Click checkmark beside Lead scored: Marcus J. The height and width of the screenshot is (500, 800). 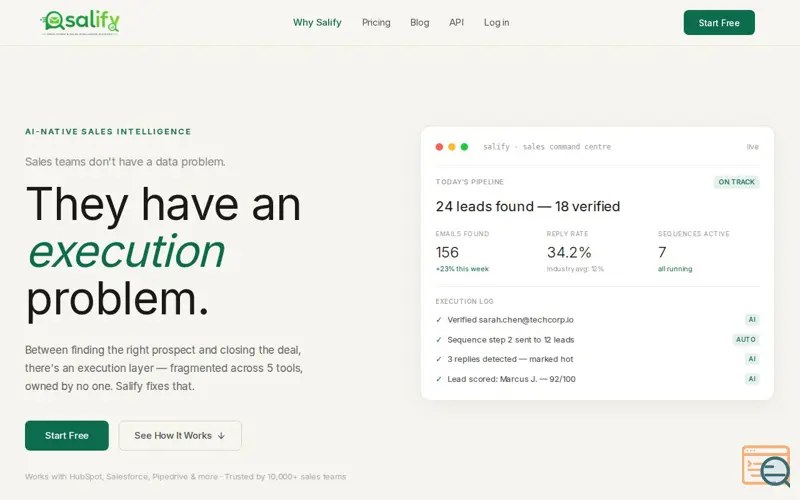tap(439, 379)
